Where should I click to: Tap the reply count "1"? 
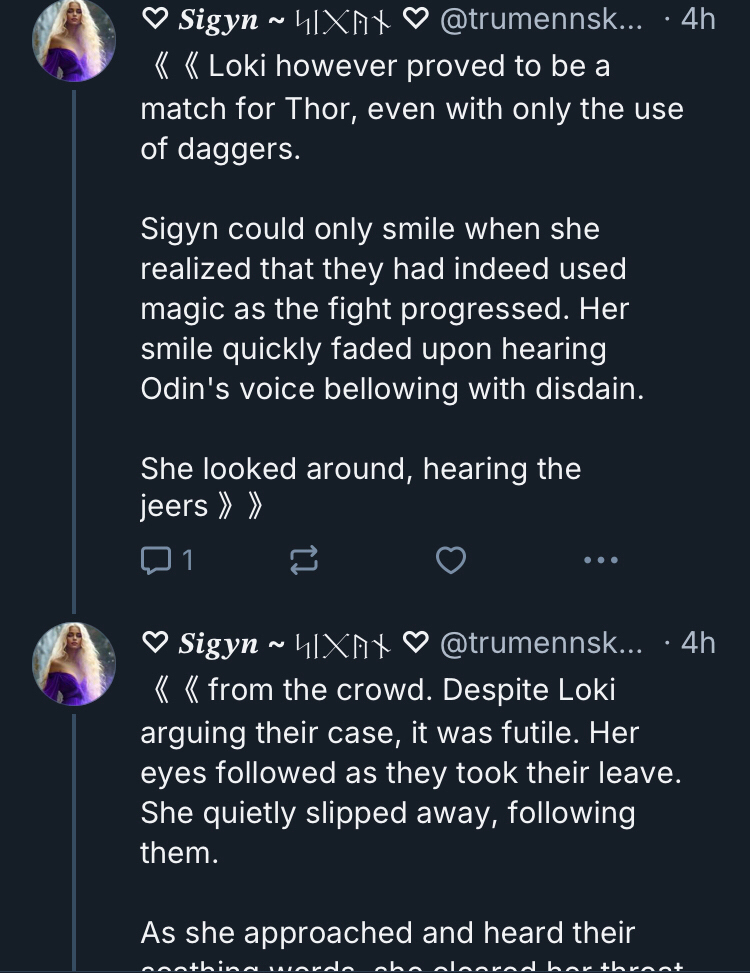point(186,561)
